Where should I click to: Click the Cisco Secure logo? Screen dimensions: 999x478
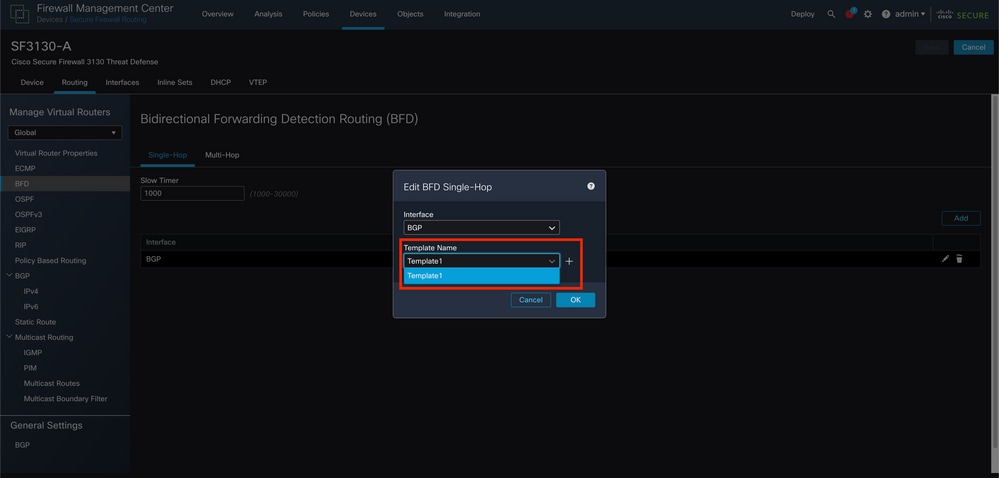point(962,14)
